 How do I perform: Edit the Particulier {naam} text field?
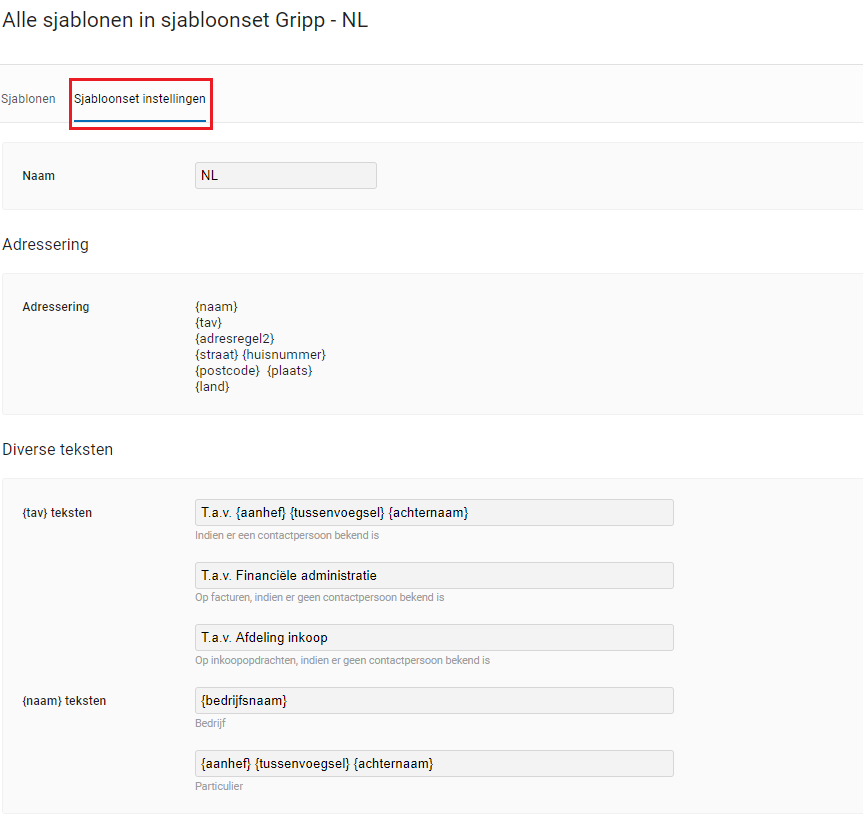434,763
